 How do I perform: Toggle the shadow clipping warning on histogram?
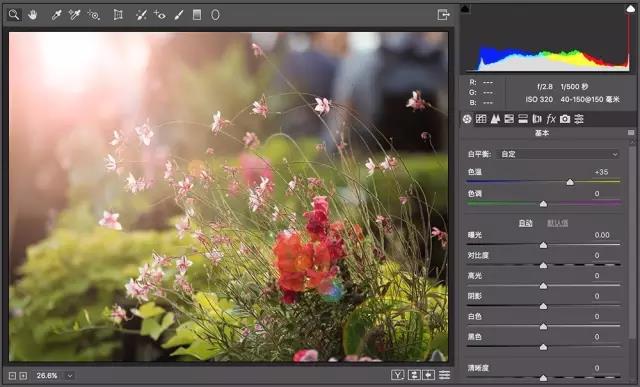point(465,9)
